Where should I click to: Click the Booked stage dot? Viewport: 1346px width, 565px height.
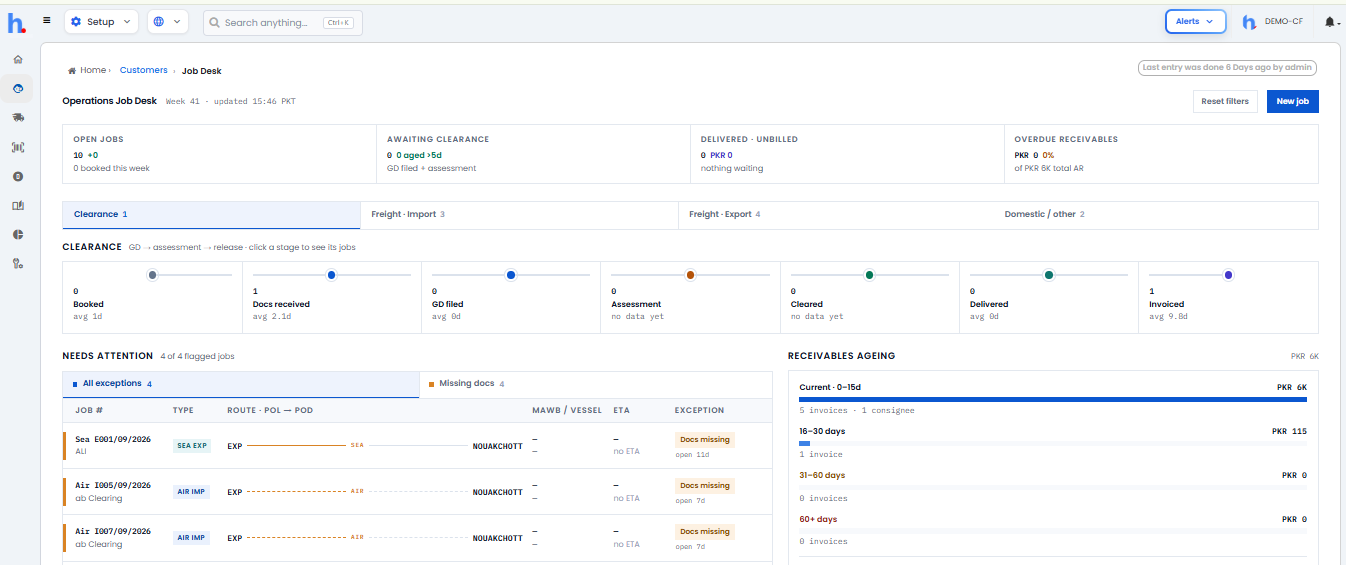point(152,275)
